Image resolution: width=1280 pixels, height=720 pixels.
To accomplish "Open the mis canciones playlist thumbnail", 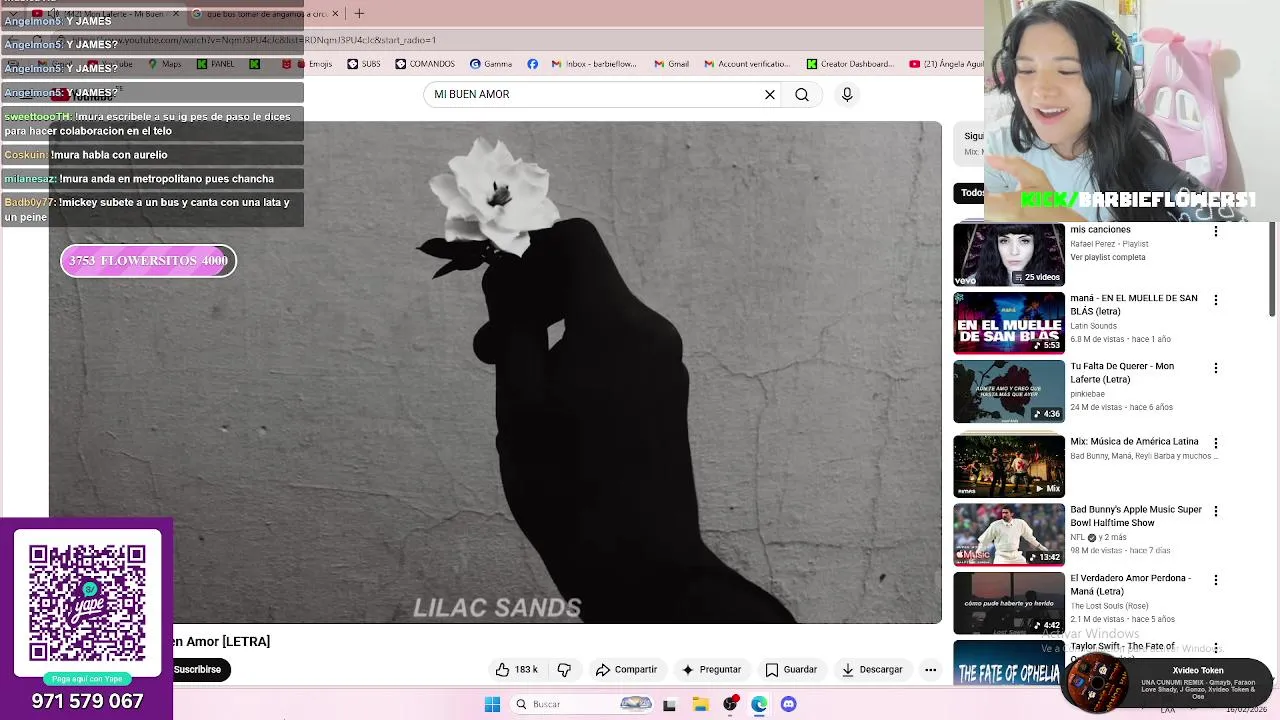I will click(1009, 255).
